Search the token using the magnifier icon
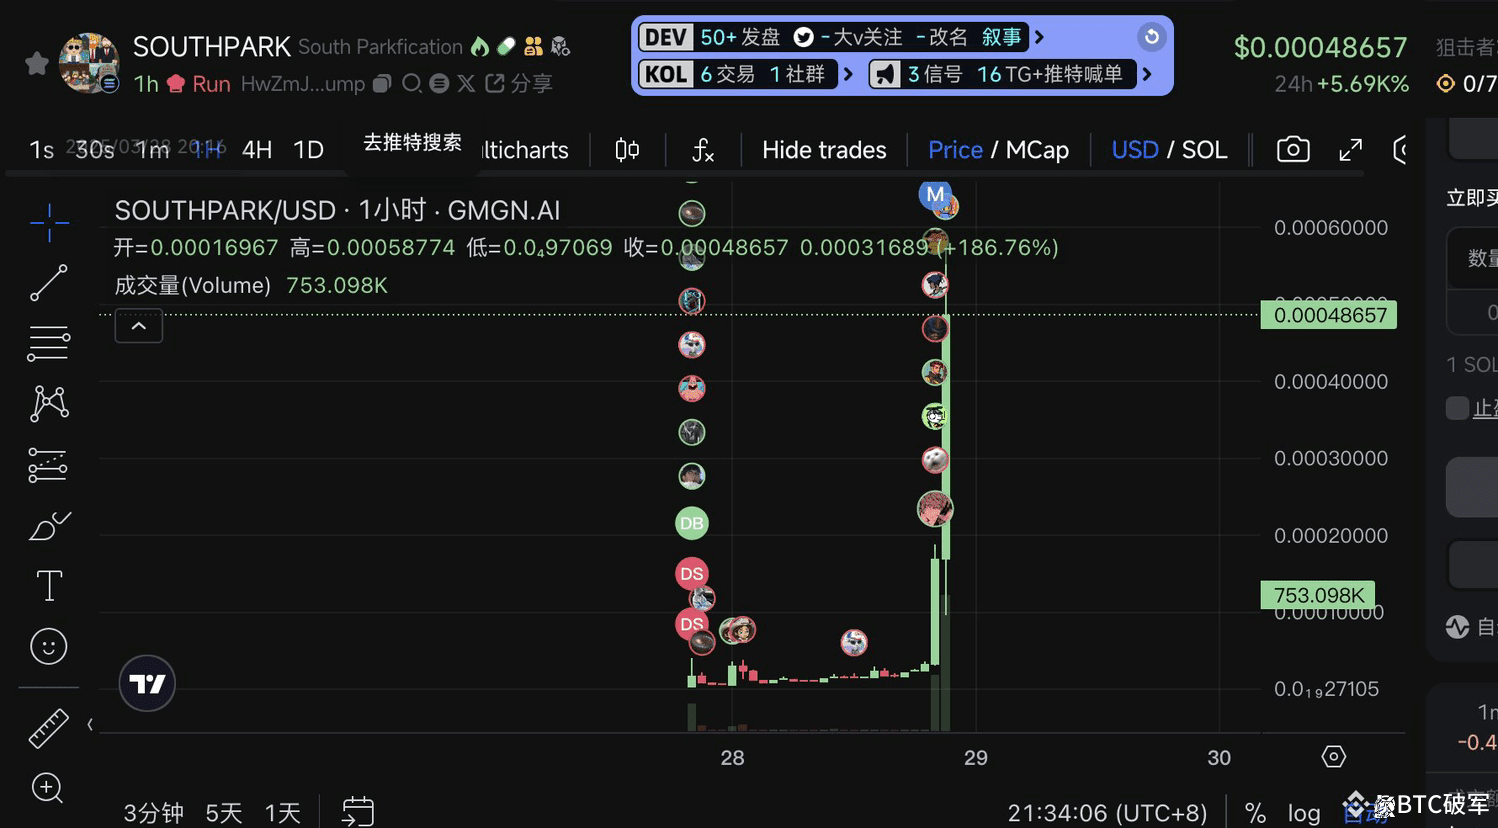The width and height of the screenshot is (1498, 828). [x=411, y=84]
